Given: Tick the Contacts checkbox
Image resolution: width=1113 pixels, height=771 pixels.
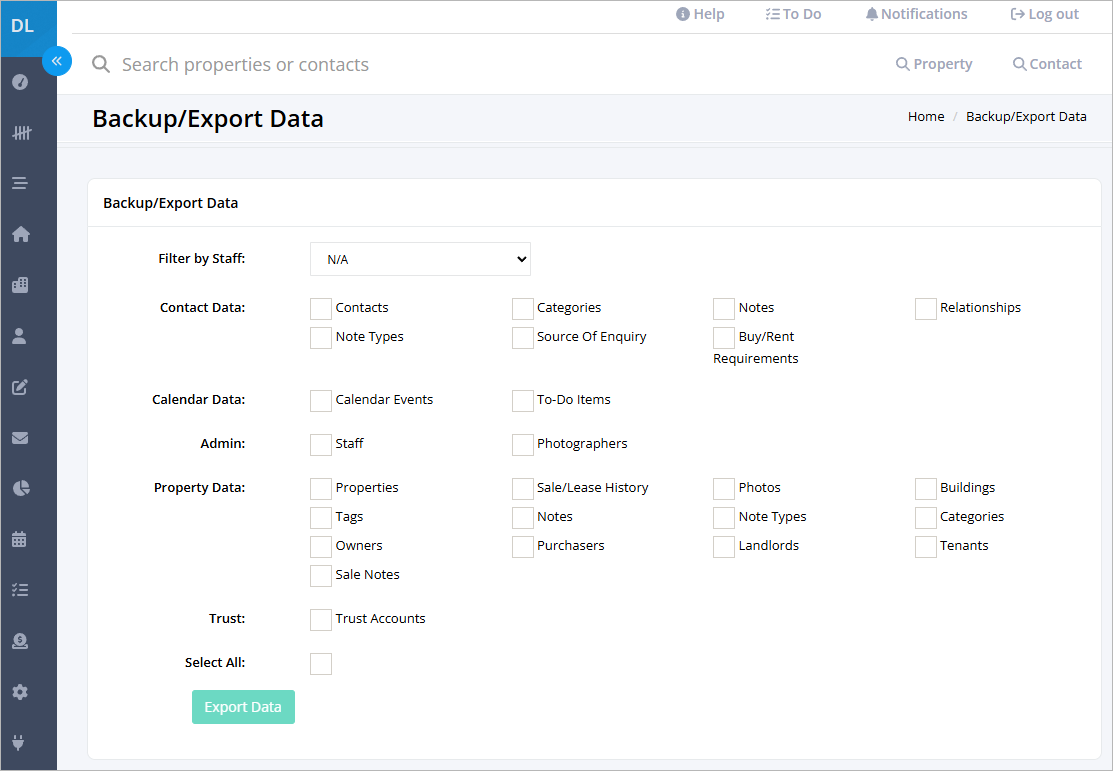Looking at the screenshot, I should 321,309.
